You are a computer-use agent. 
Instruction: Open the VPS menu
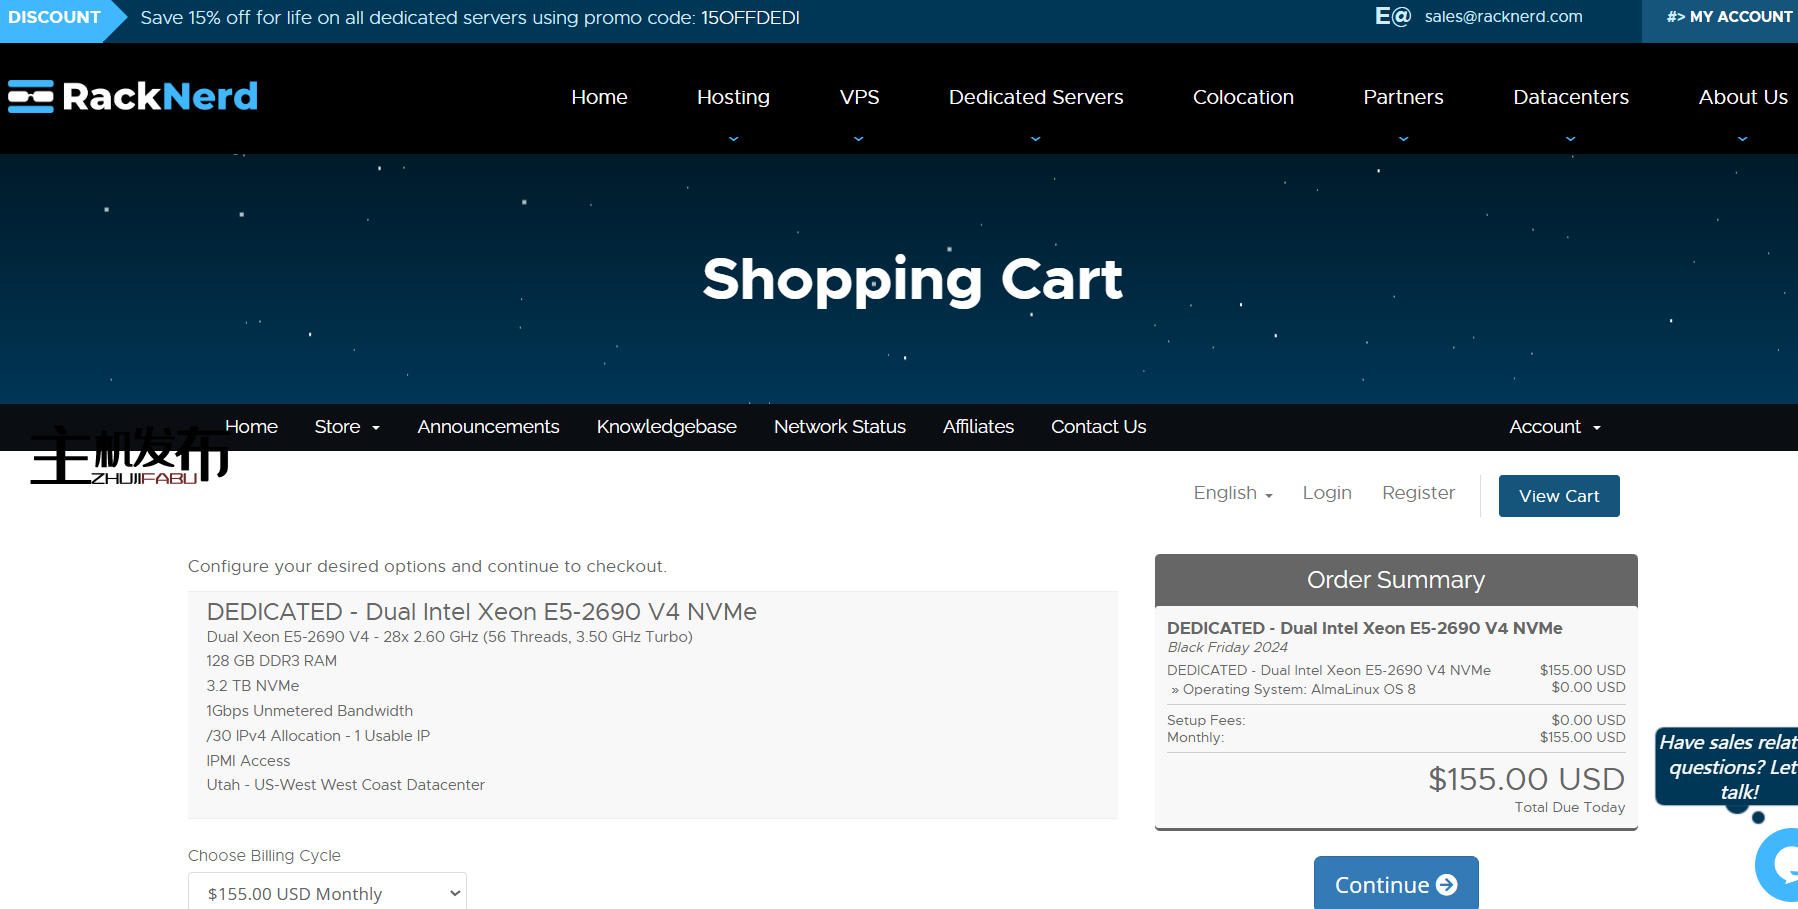point(859,98)
